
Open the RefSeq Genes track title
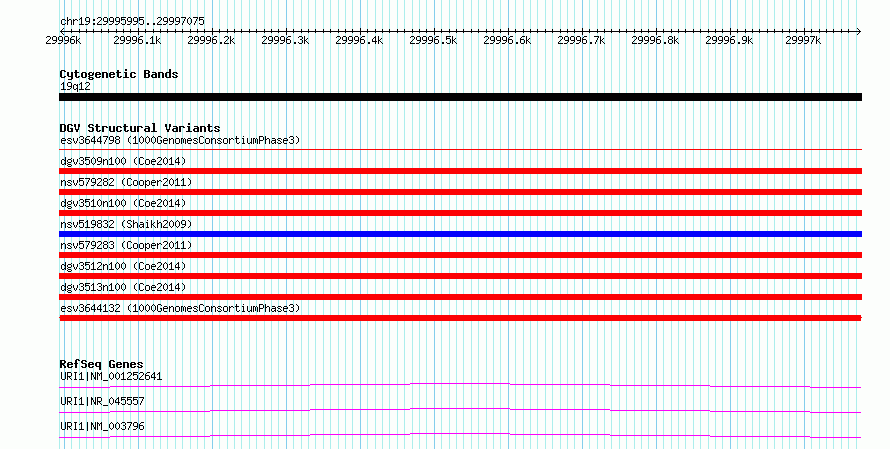click(x=102, y=364)
